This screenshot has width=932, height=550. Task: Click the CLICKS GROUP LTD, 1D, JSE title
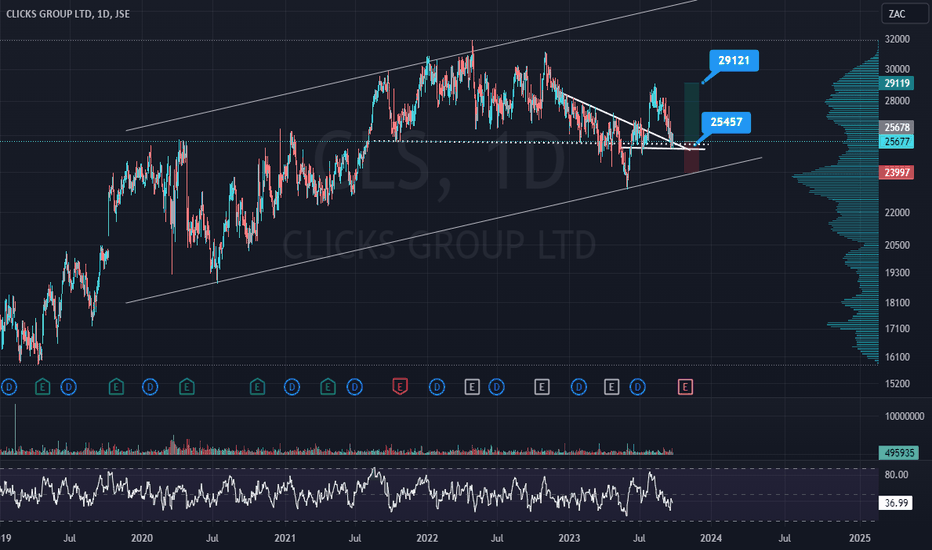[68, 14]
